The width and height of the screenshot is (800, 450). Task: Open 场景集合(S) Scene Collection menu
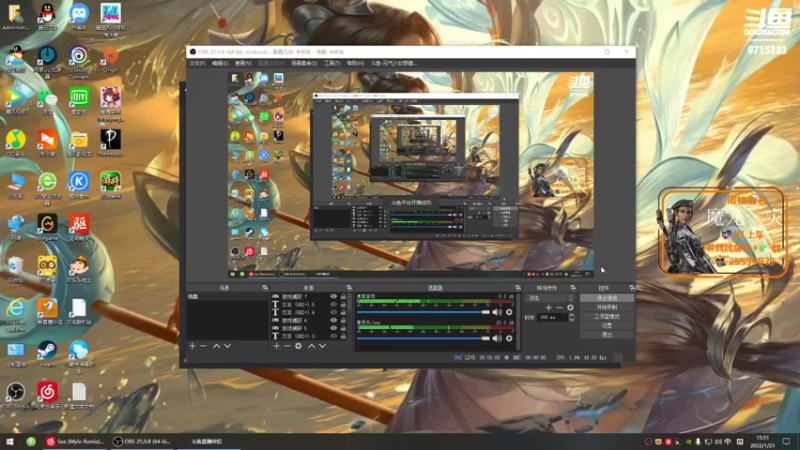(x=304, y=63)
